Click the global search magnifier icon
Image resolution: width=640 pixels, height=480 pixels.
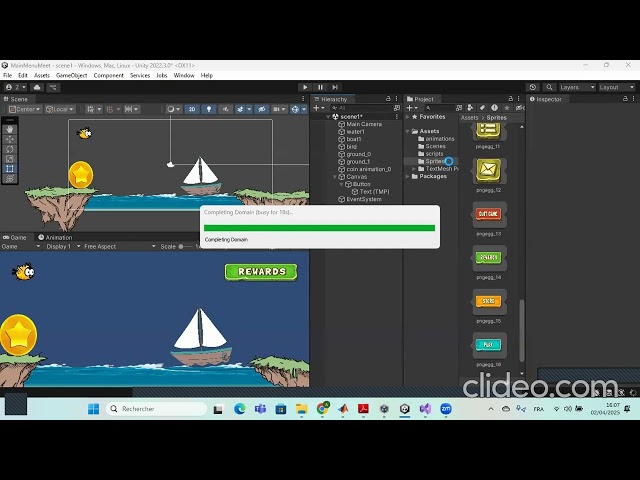pyautogui.click(x=549, y=87)
